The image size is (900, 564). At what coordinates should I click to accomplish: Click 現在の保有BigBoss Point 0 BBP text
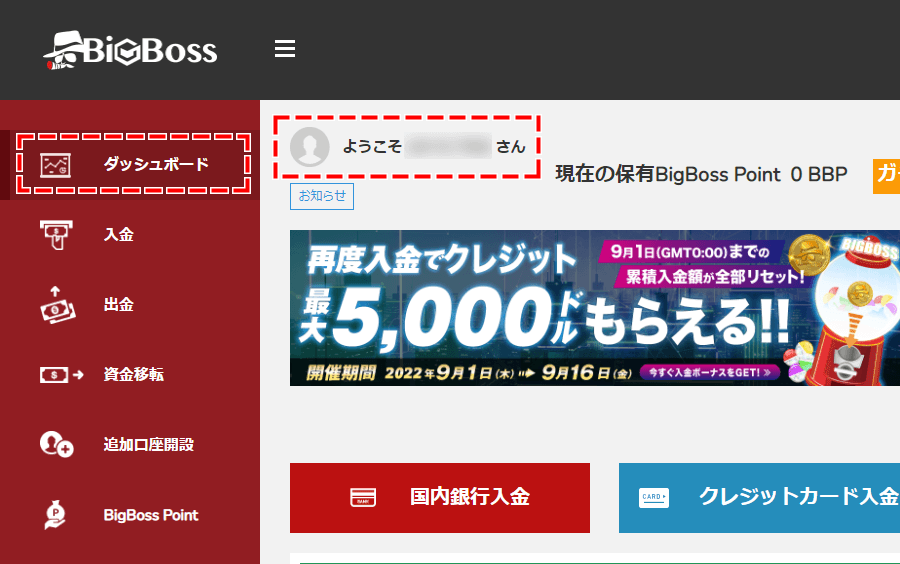coord(701,174)
